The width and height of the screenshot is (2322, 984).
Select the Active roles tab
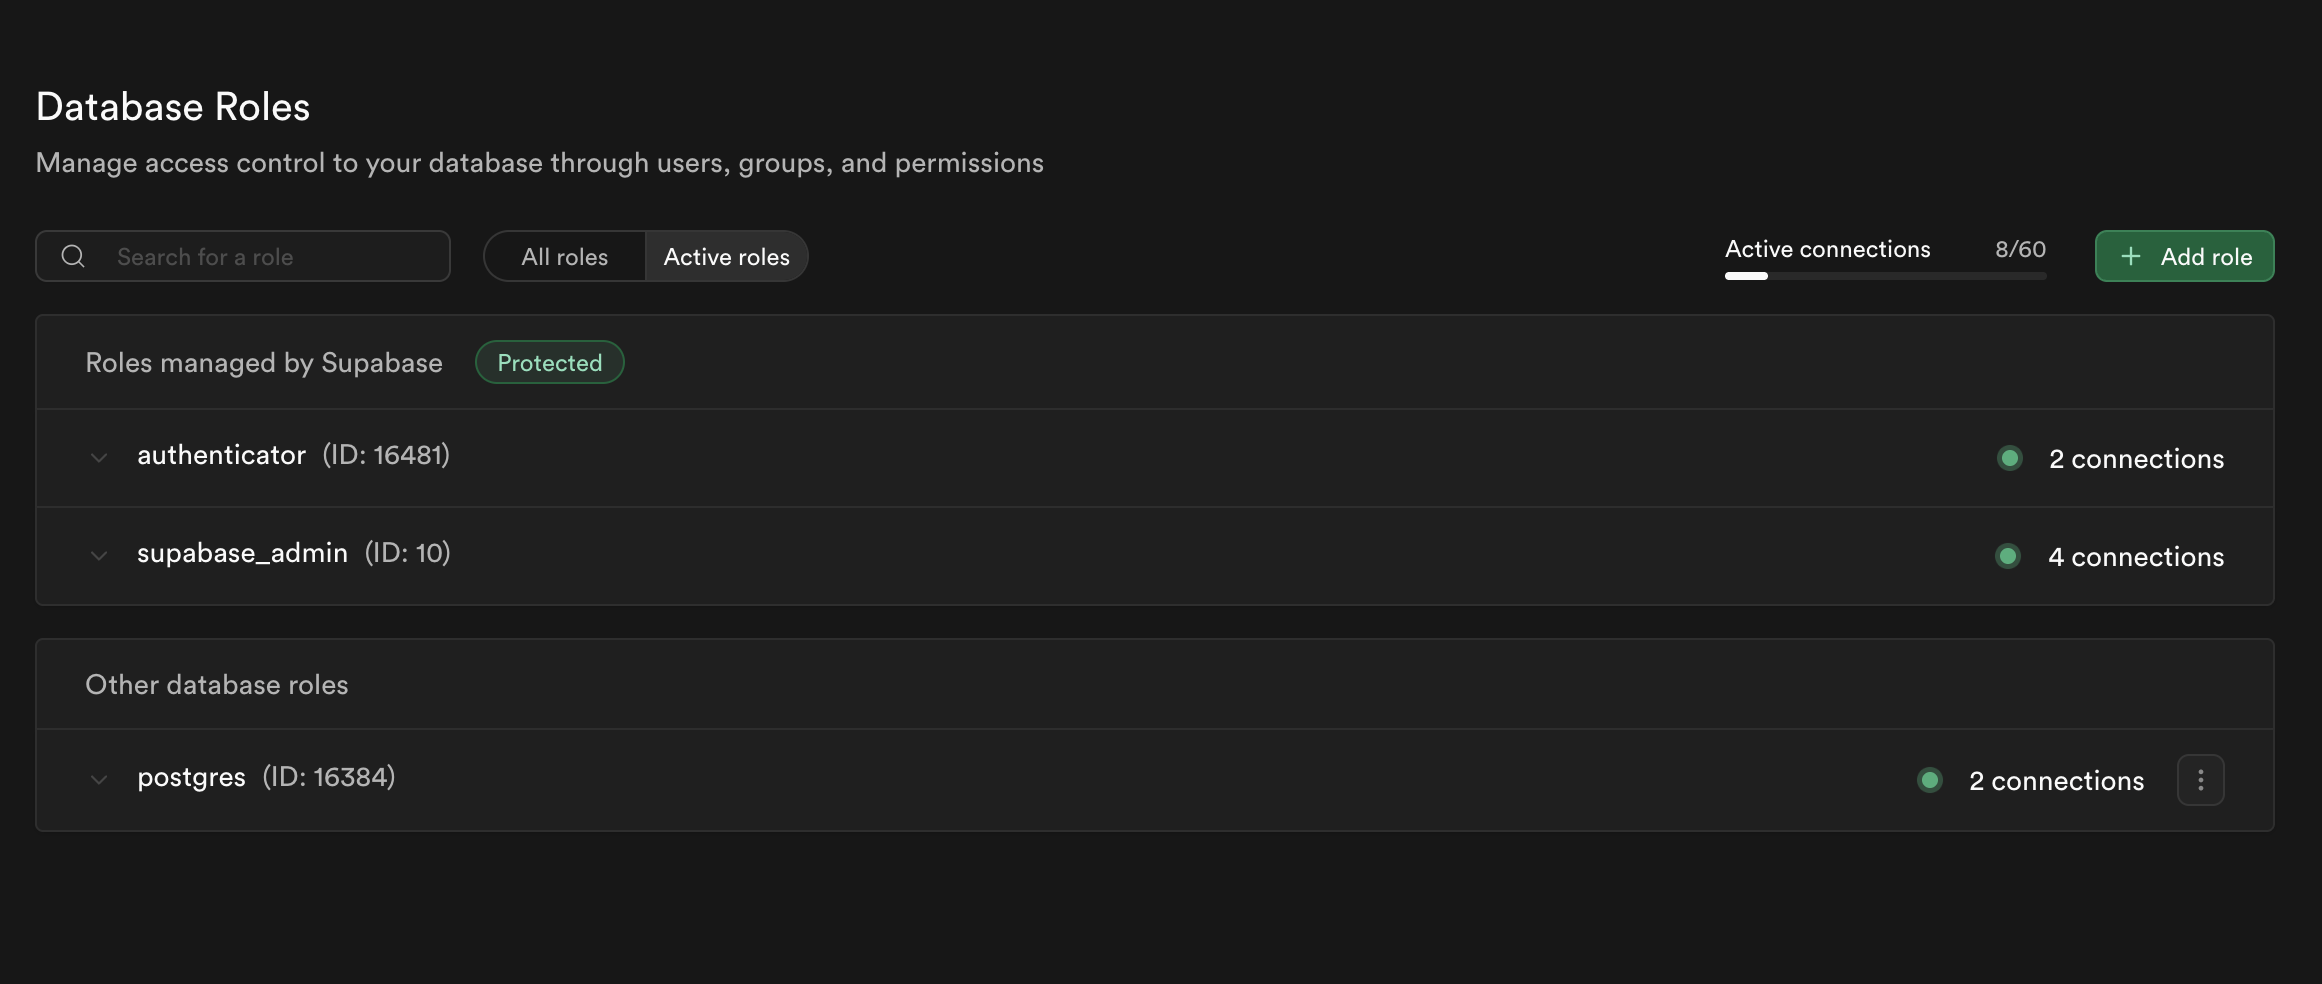[x=727, y=257]
